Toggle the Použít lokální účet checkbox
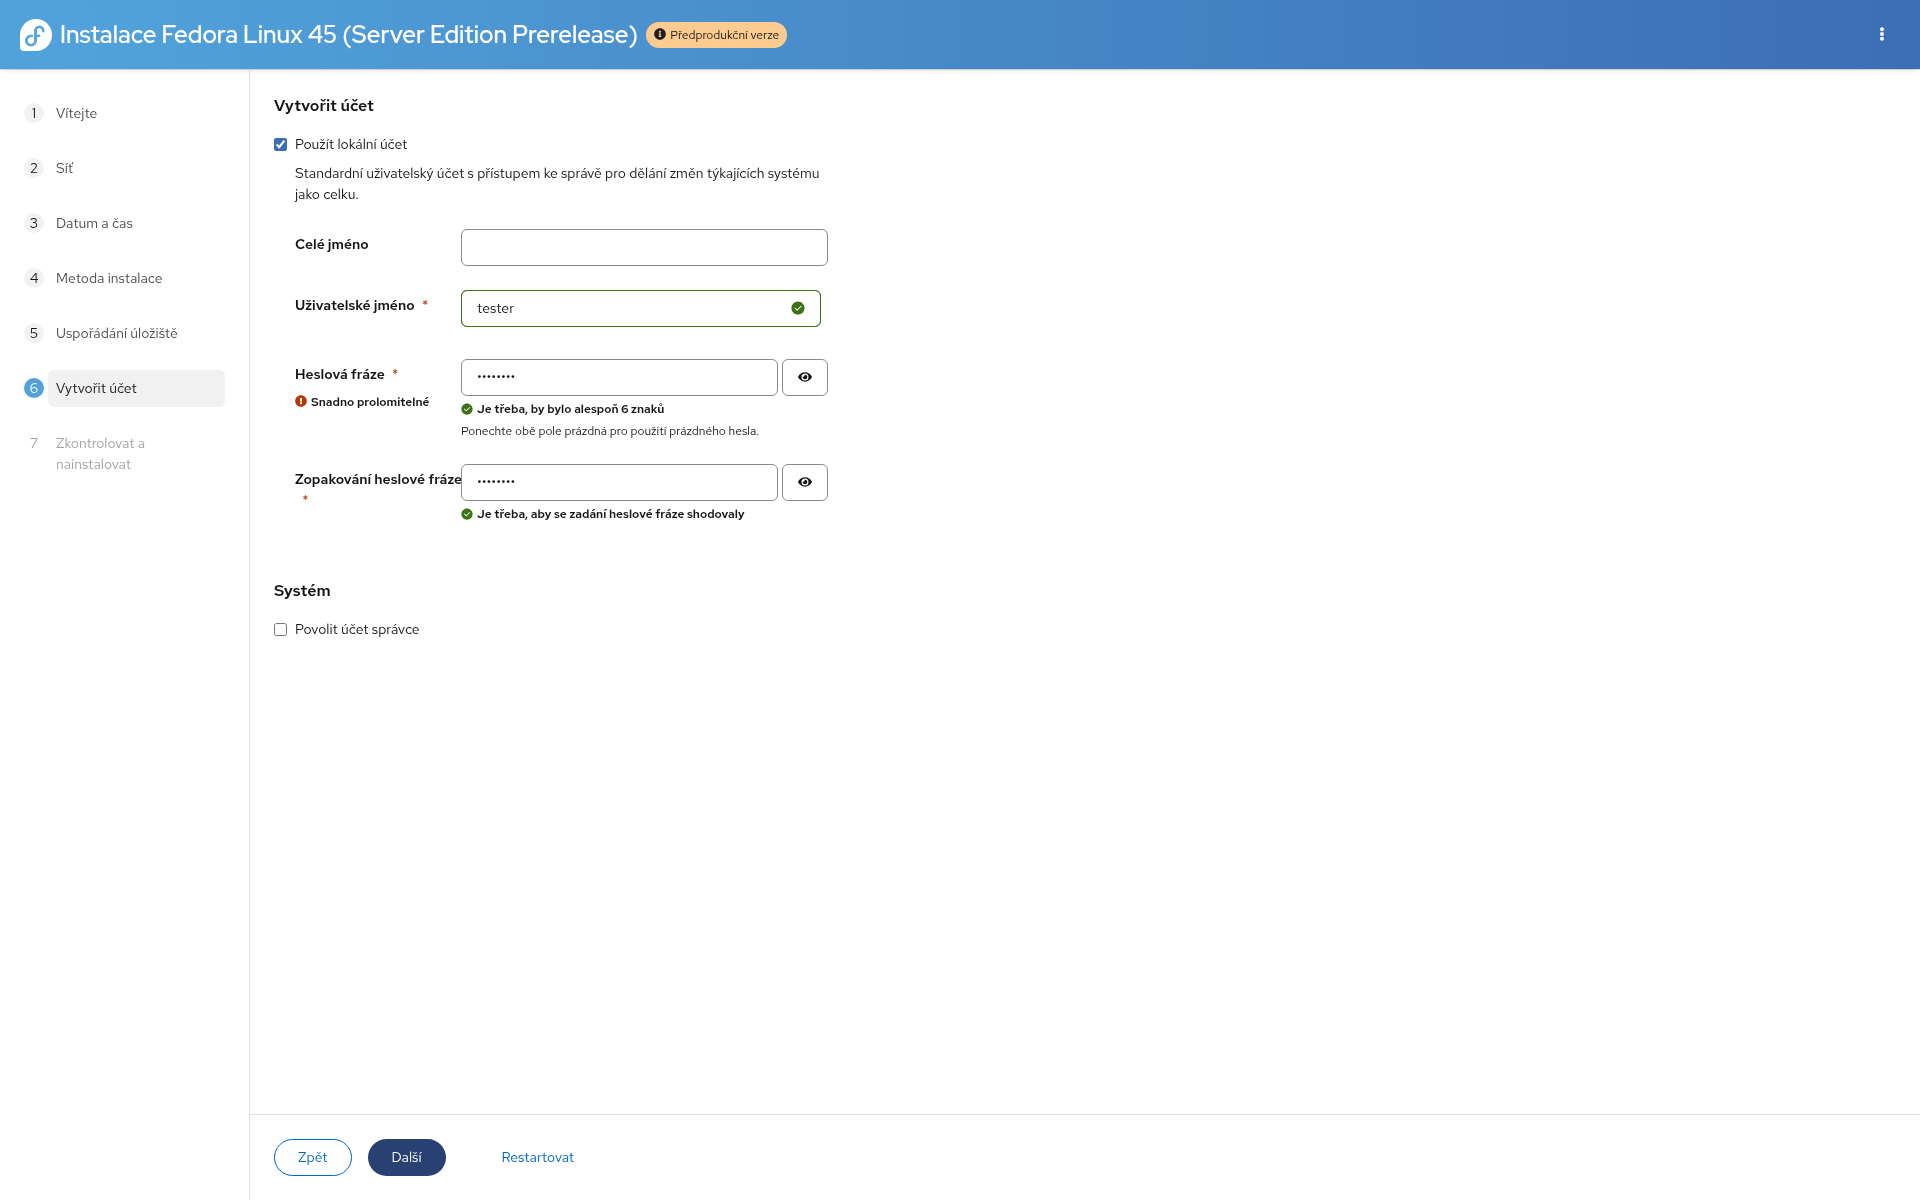This screenshot has width=1920, height=1200. tap(281, 145)
